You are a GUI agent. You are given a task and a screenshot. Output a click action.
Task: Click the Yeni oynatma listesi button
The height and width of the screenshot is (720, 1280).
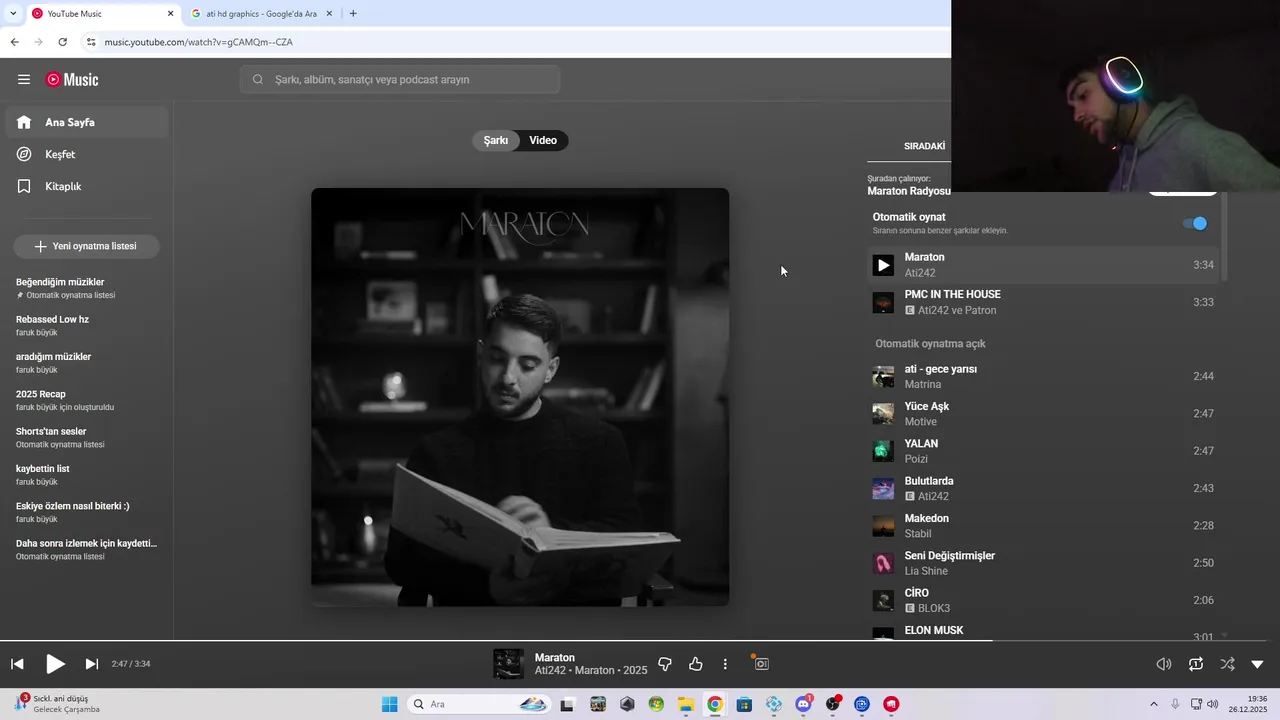(86, 246)
